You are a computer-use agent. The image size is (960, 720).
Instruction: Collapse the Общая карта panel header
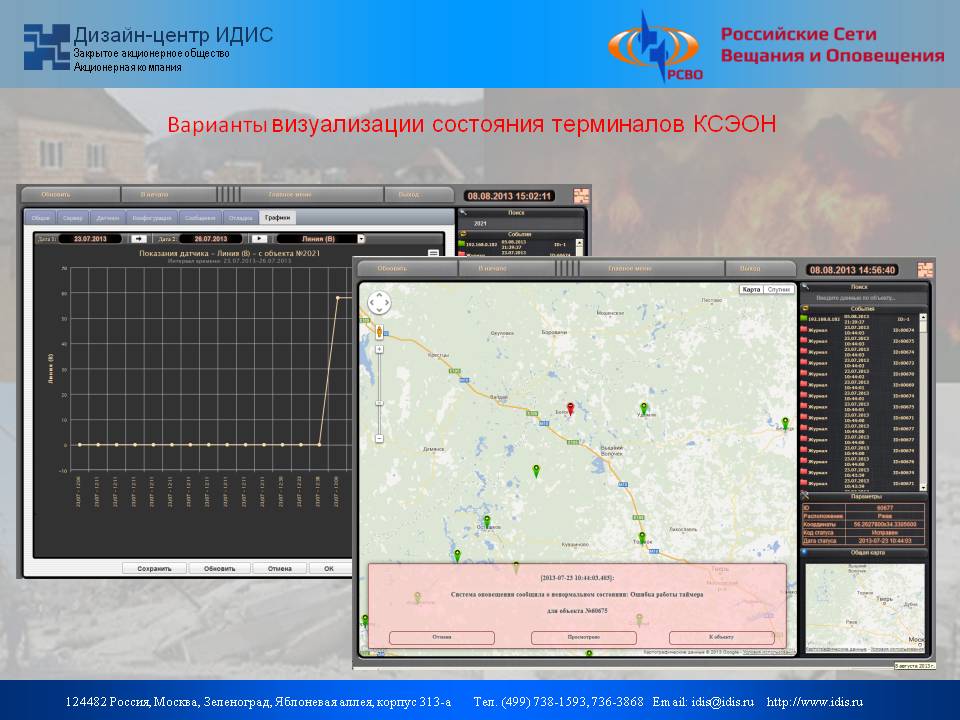coord(865,552)
